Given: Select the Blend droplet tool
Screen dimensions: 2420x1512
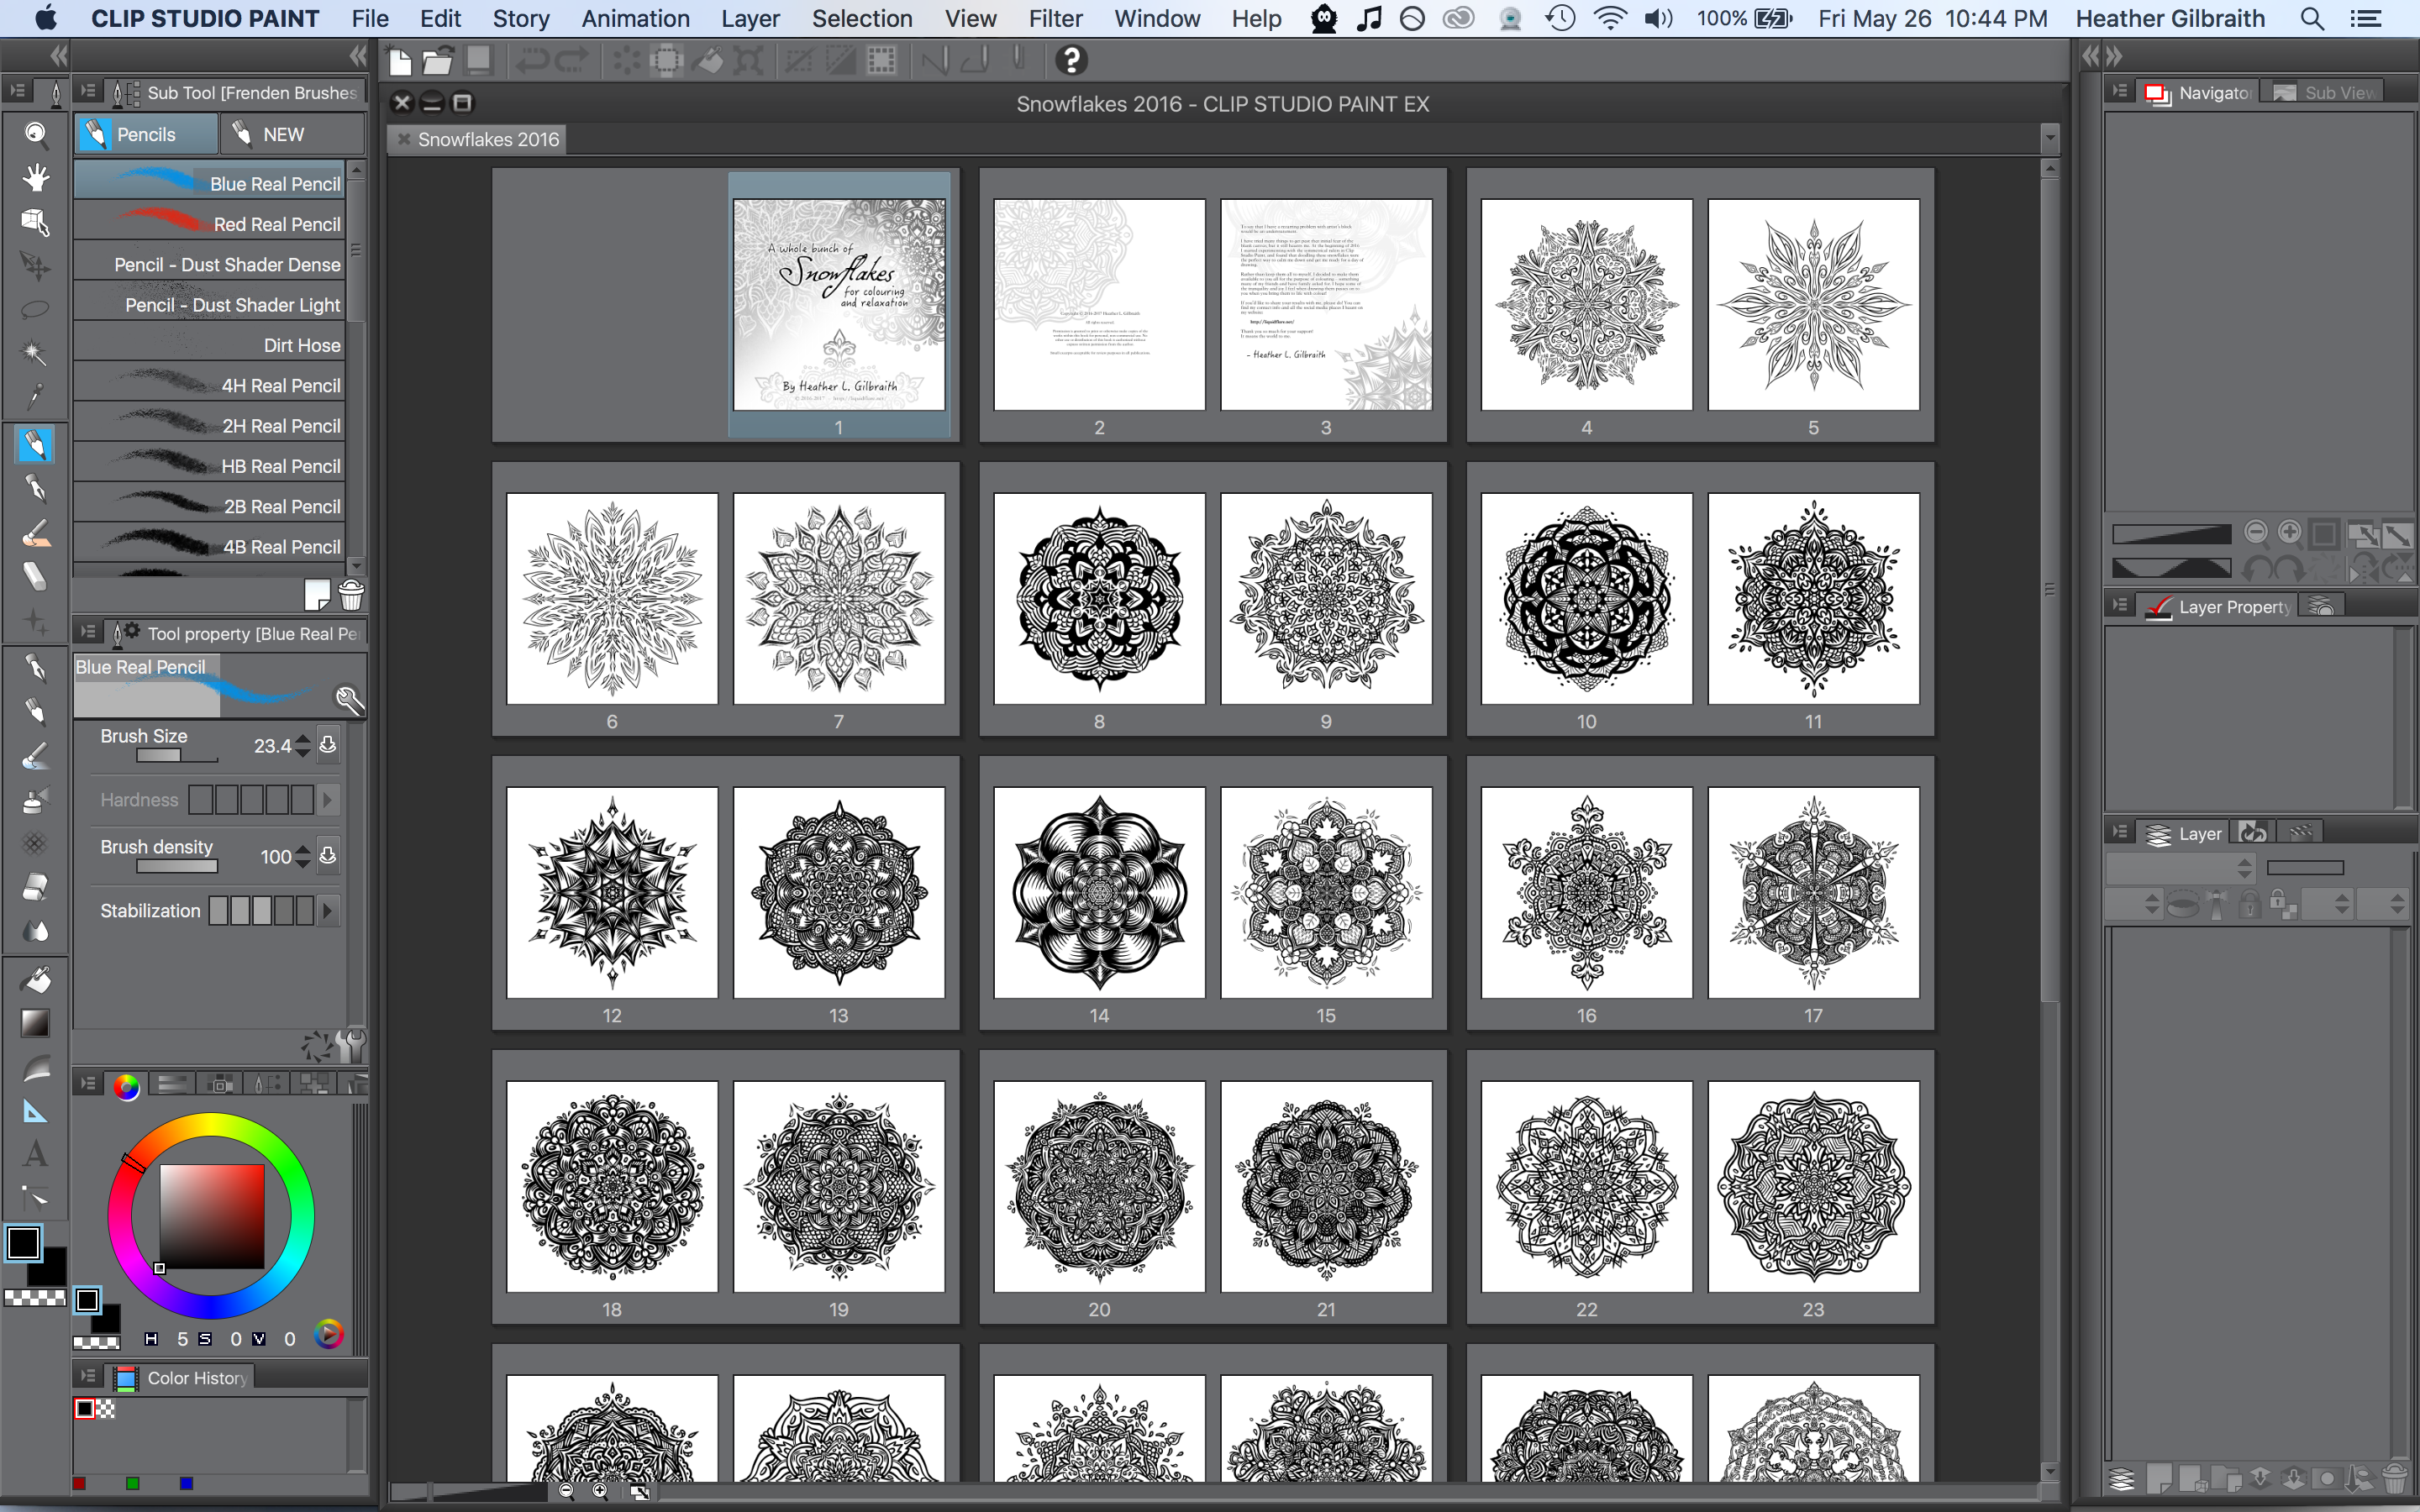Looking at the screenshot, I should (x=35, y=931).
